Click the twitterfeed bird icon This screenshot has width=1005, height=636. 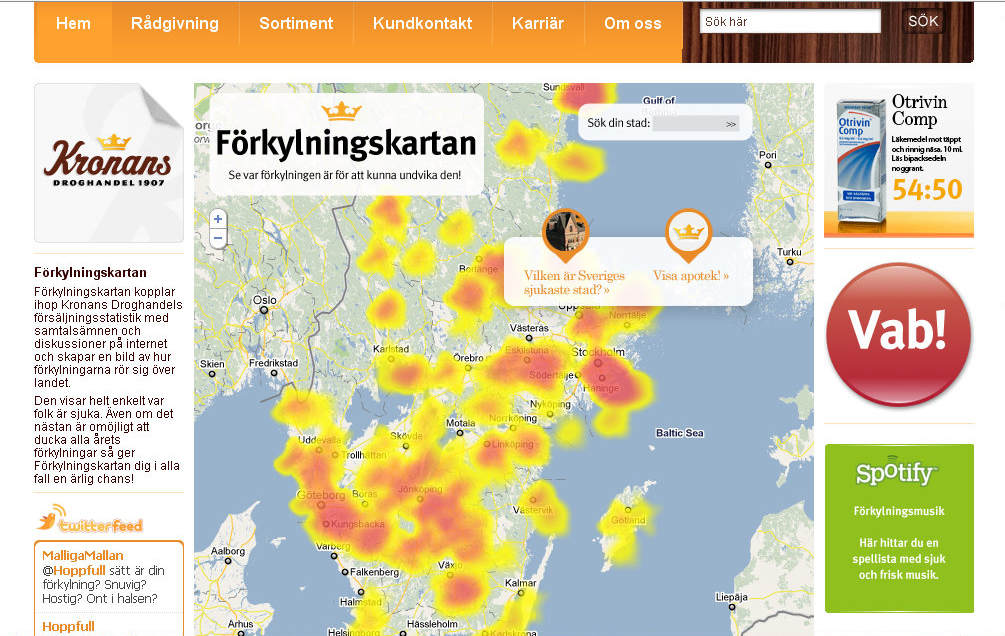pyautogui.click(x=50, y=519)
